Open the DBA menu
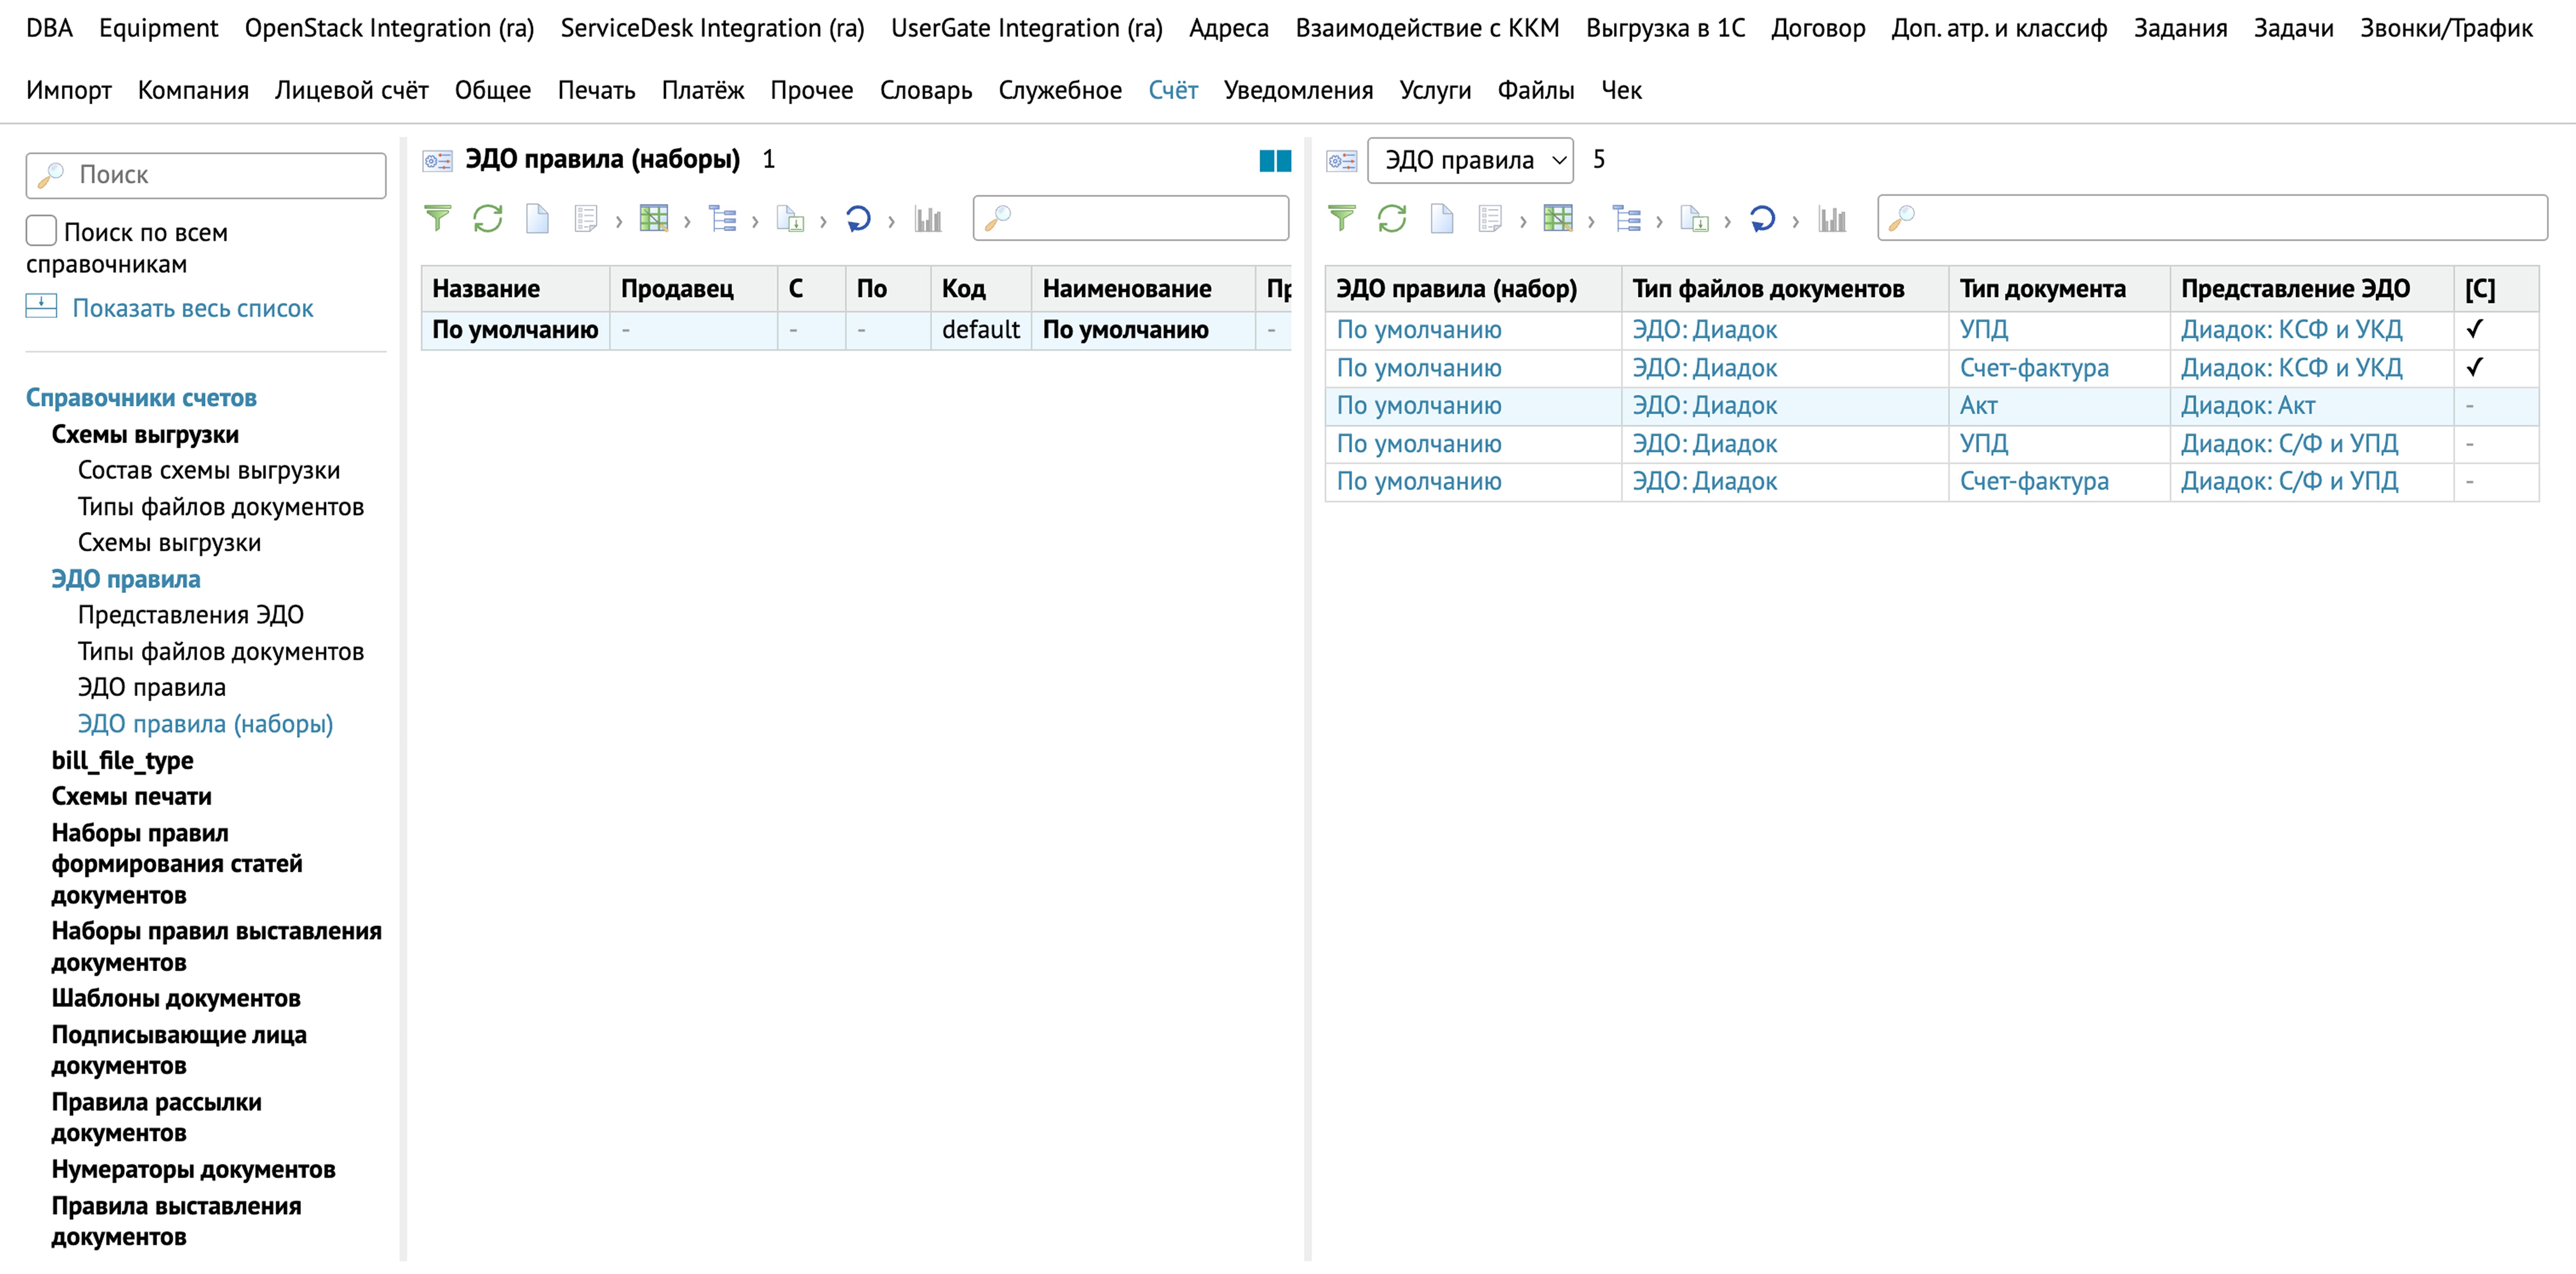 (x=49, y=28)
